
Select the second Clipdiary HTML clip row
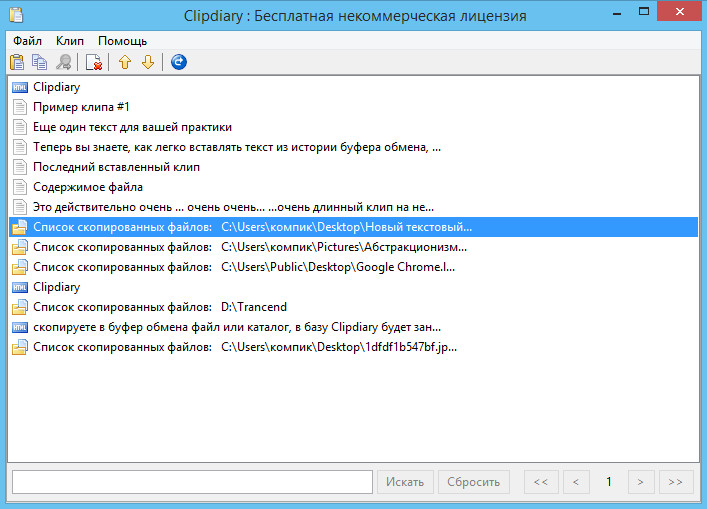tap(354, 287)
